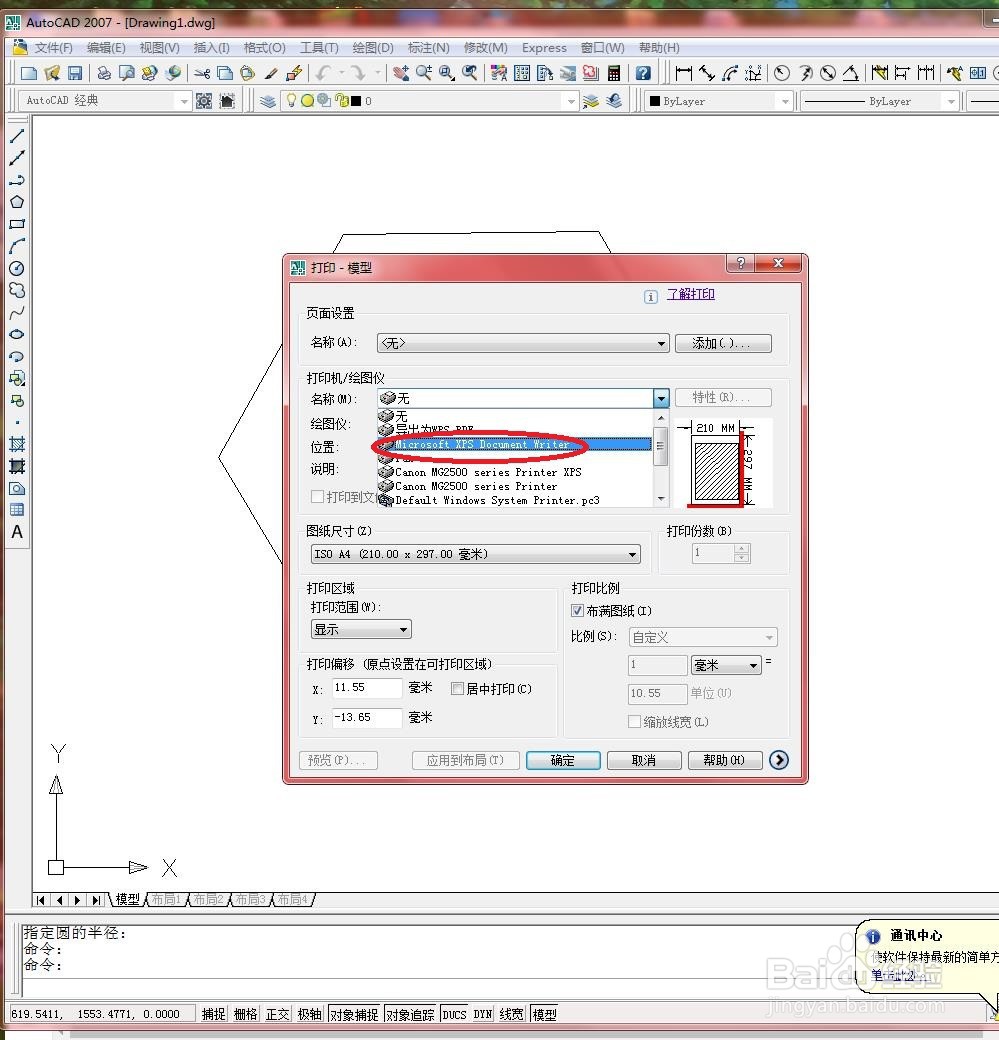Enable the 居中打印 checkbox
Image resolution: width=999 pixels, height=1040 pixels.
click(x=457, y=688)
